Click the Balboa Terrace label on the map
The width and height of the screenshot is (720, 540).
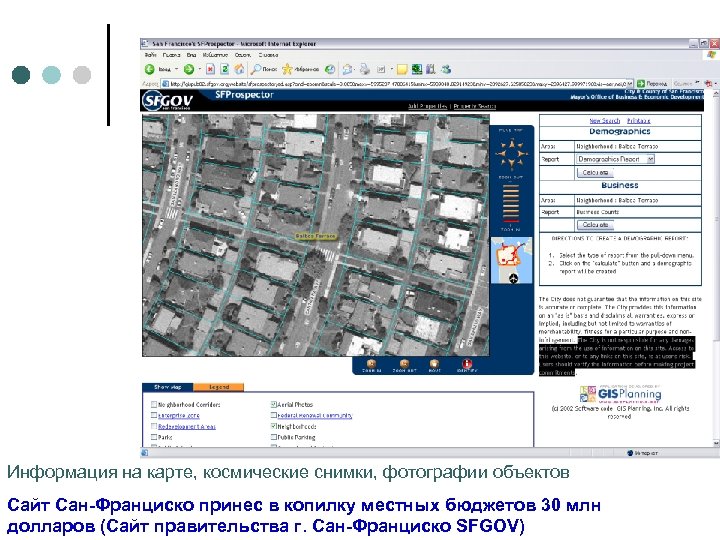click(x=315, y=236)
